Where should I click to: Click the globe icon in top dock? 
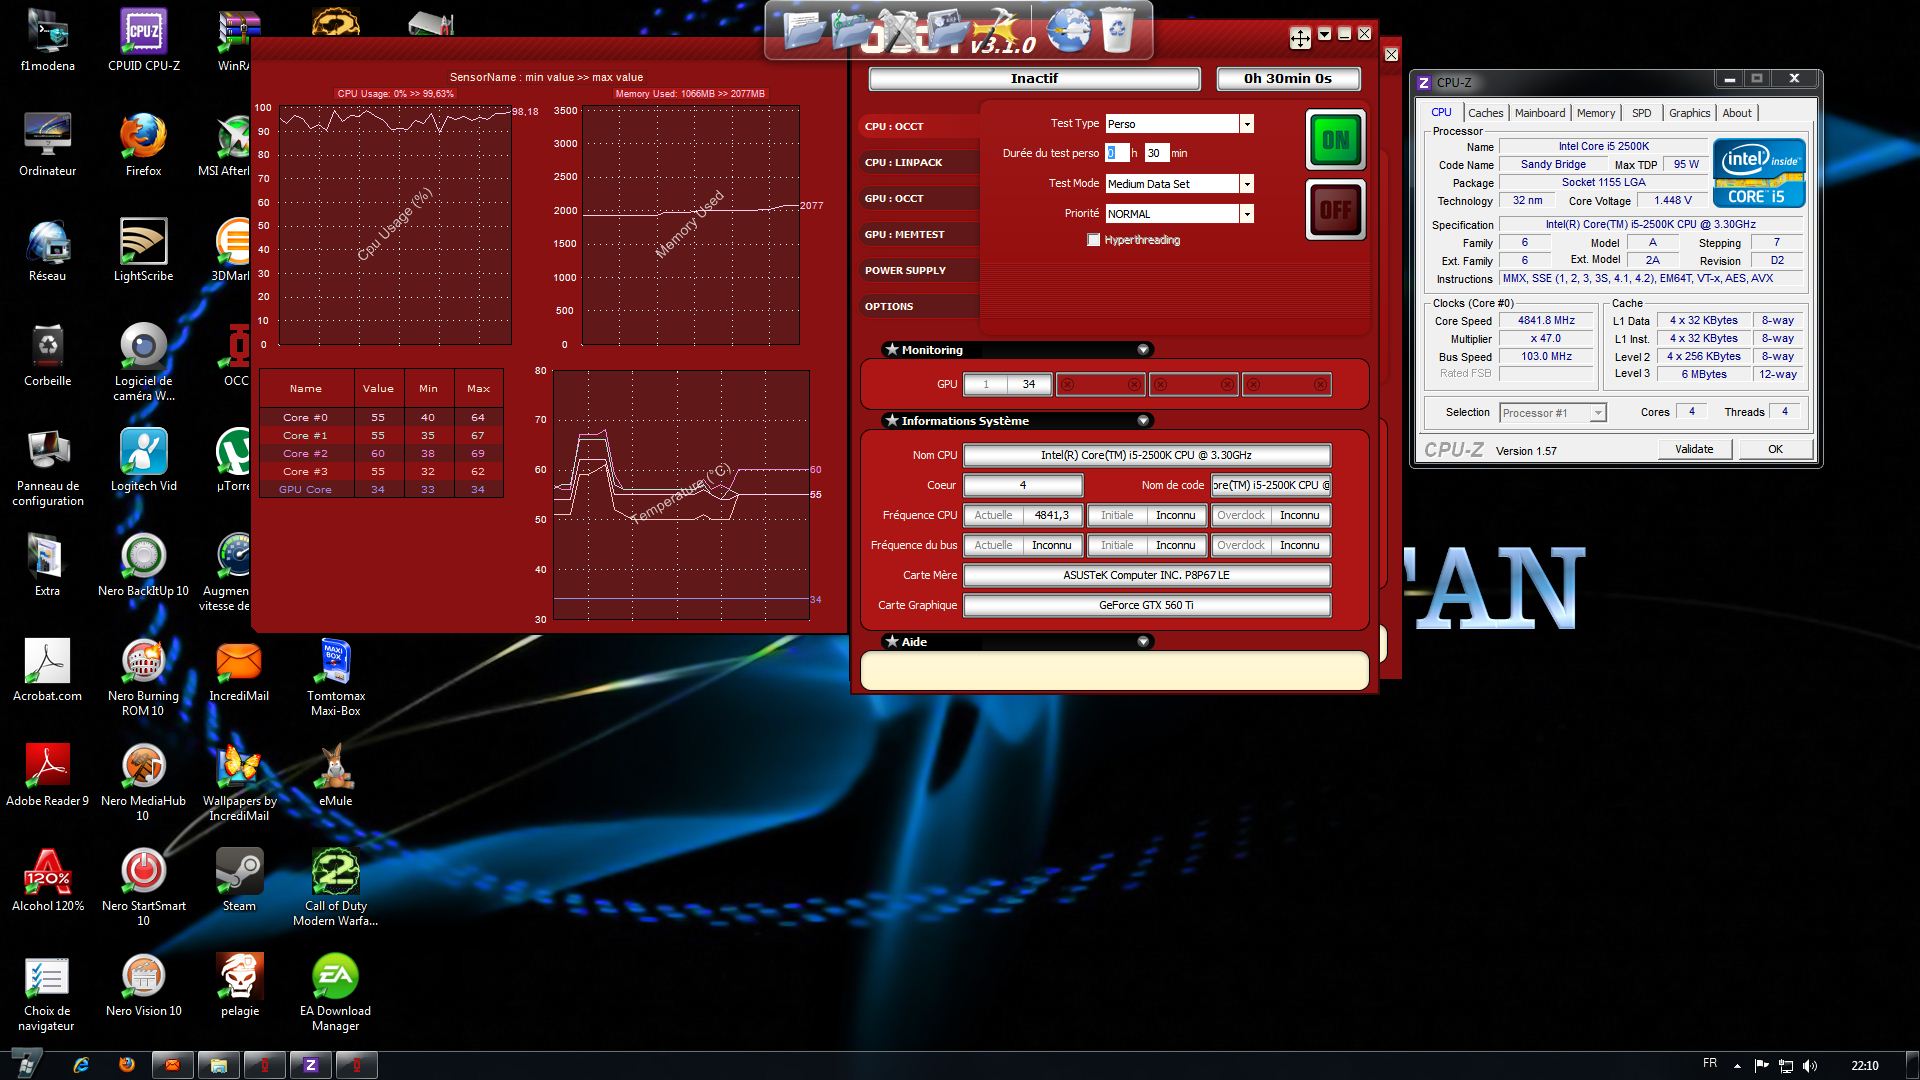pyautogui.click(x=1067, y=30)
